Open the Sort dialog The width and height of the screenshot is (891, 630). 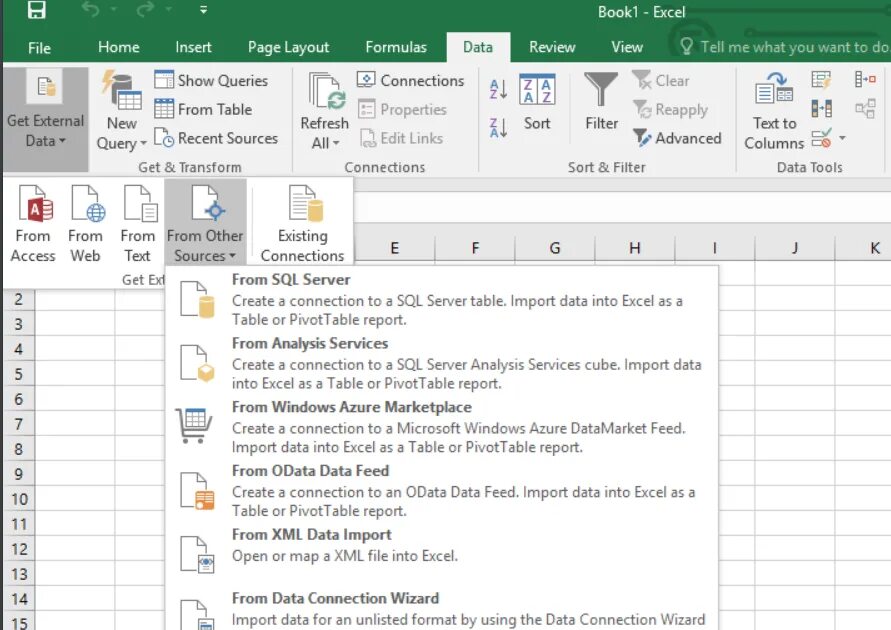[537, 102]
